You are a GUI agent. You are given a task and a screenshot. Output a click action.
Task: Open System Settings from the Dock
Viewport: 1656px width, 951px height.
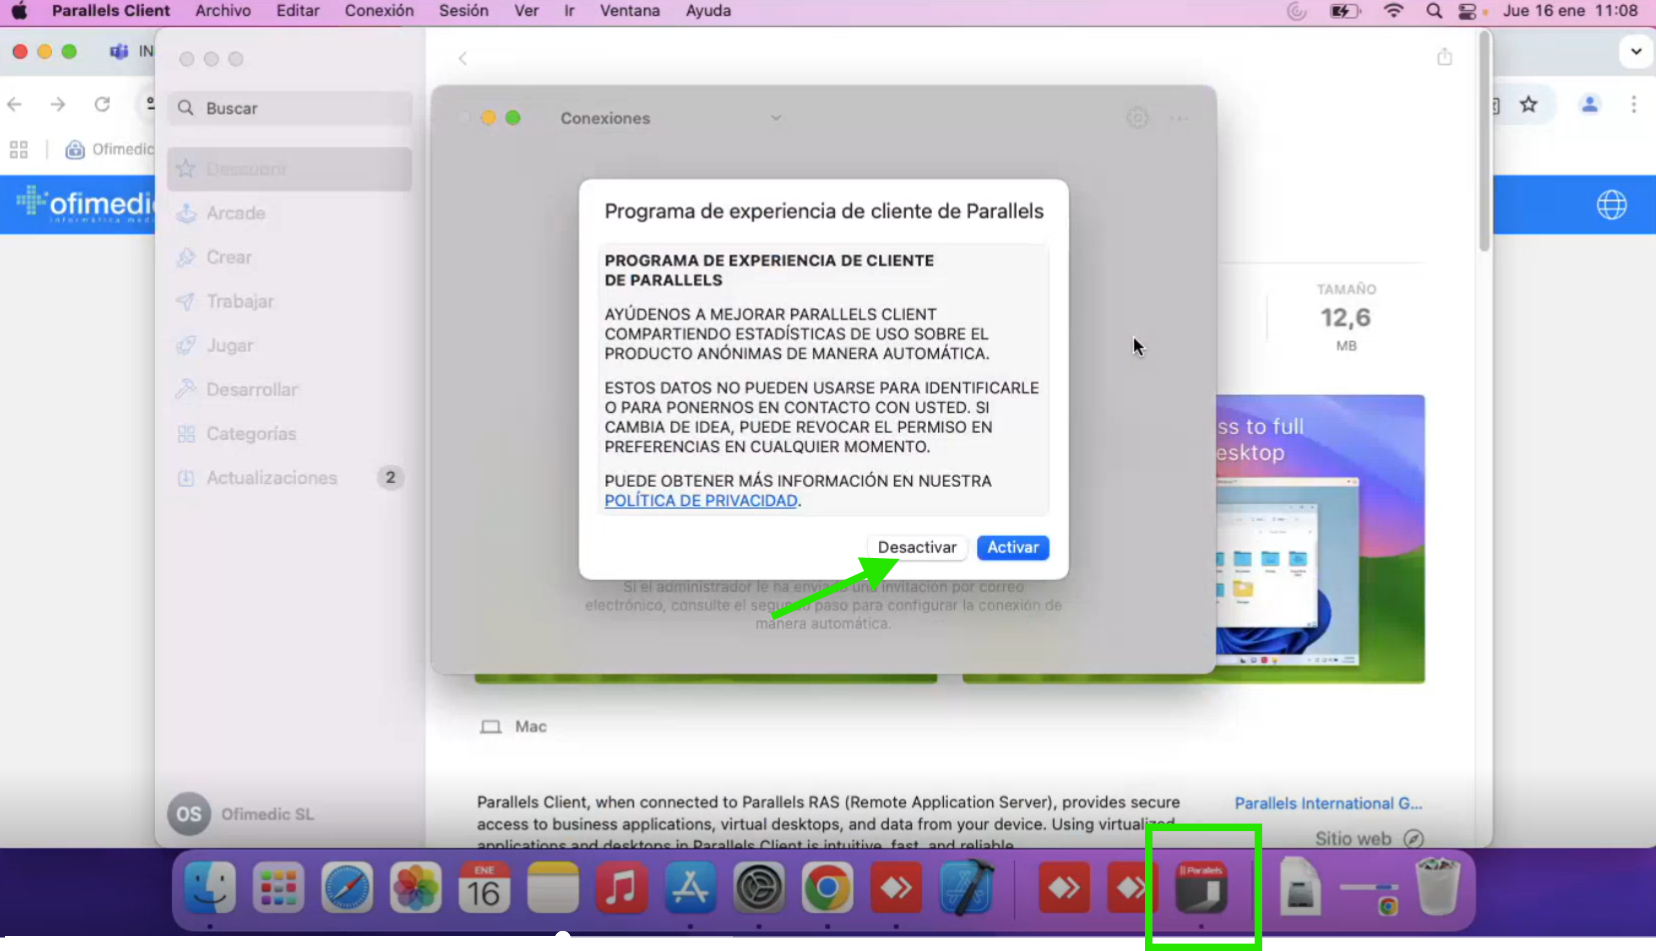coord(759,888)
